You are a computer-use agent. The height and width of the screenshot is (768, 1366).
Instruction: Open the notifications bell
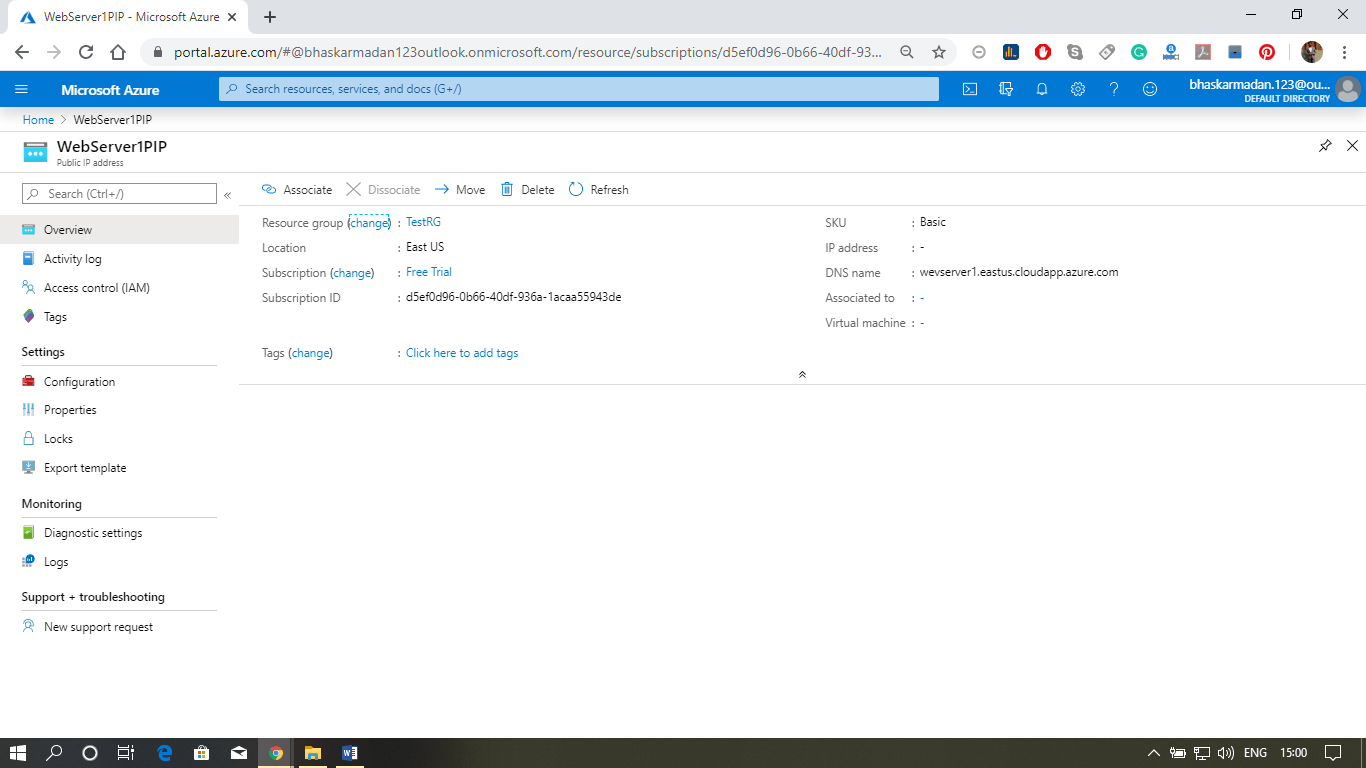tap(1042, 89)
